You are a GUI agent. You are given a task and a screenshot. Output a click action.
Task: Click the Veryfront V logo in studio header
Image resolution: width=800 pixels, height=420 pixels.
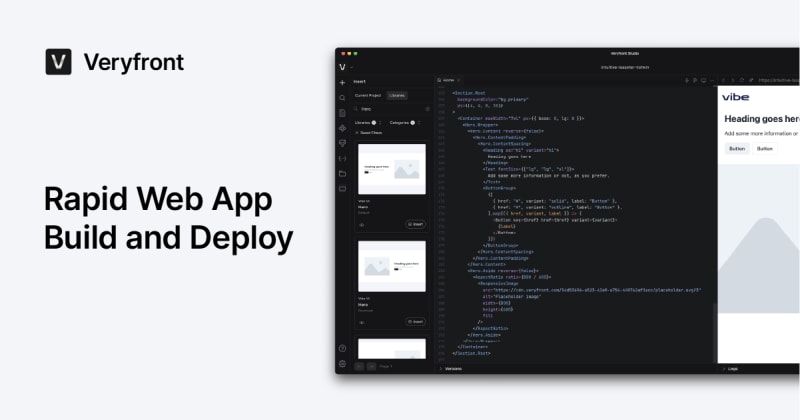pyautogui.click(x=342, y=66)
